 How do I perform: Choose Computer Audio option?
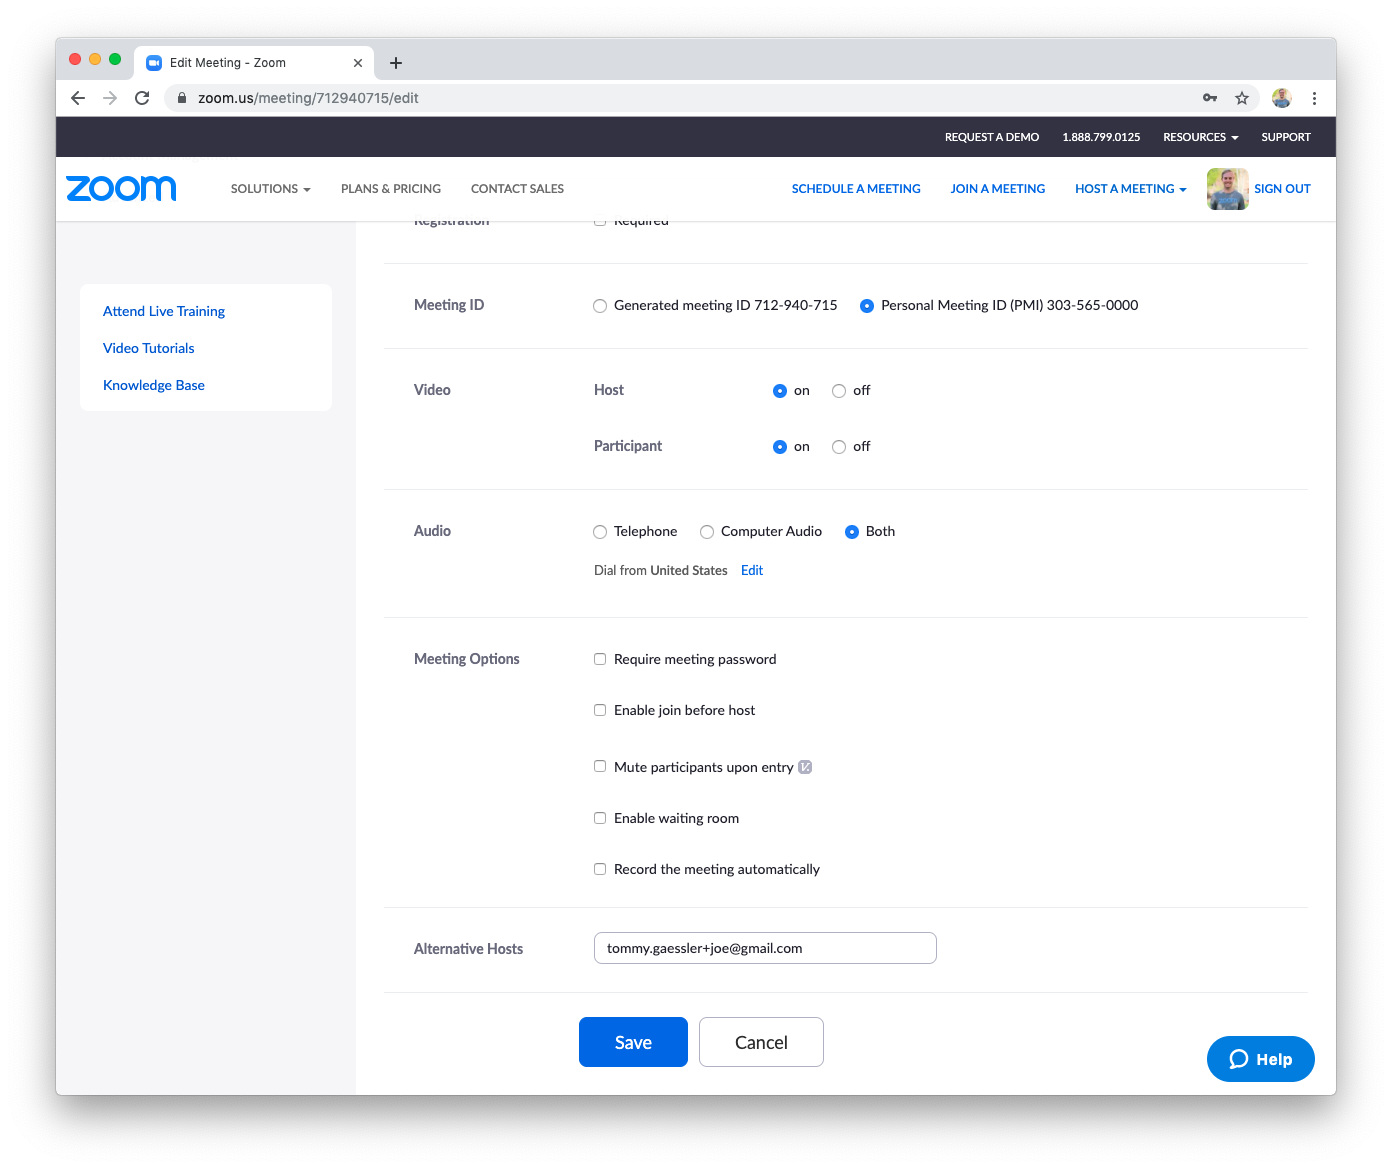pos(707,532)
